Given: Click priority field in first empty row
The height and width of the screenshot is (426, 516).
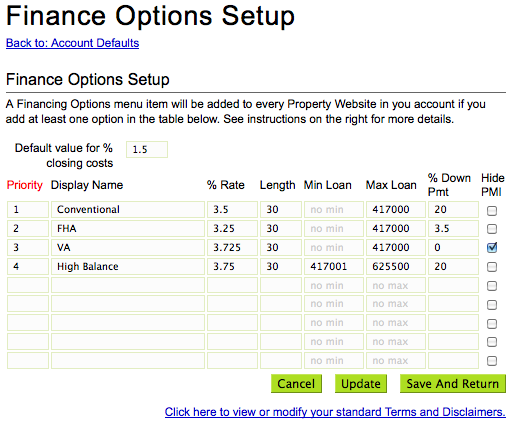Looking at the screenshot, I should click(x=28, y=286).
